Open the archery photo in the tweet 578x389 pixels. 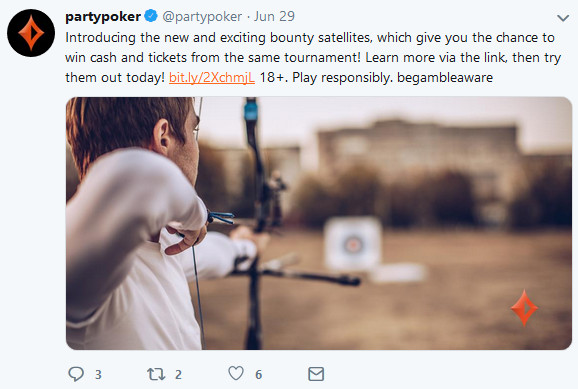click(319, 223)
